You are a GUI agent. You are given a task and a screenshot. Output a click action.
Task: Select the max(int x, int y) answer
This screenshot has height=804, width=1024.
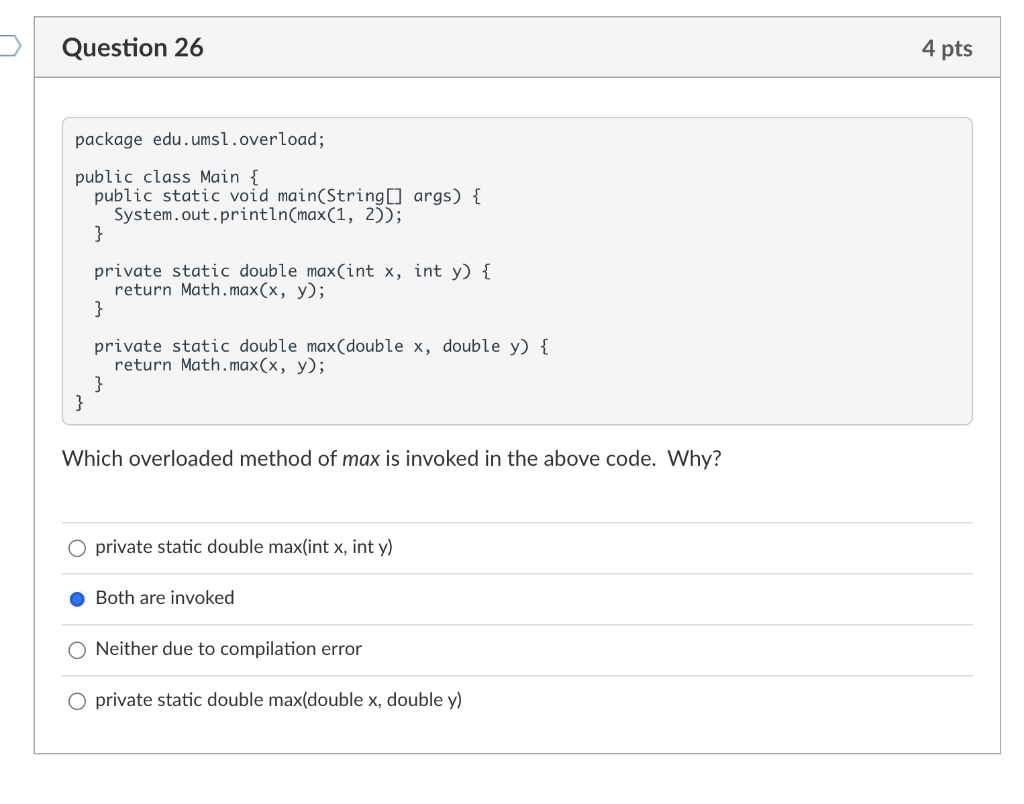tap(77, 548)
